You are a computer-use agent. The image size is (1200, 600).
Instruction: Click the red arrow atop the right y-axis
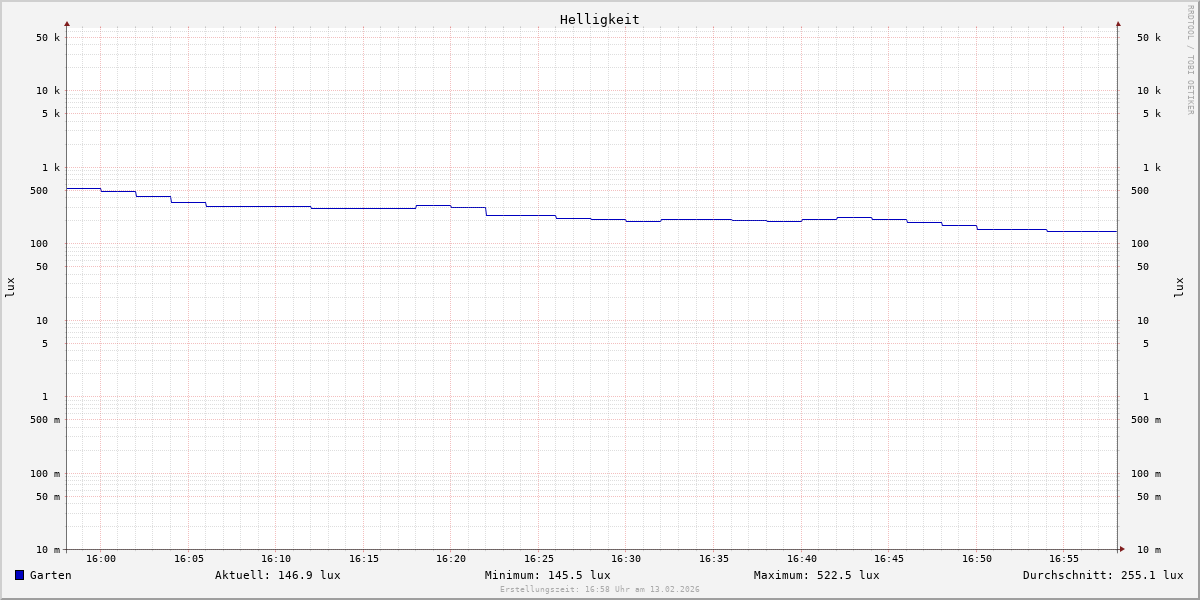coord(1118,23)
